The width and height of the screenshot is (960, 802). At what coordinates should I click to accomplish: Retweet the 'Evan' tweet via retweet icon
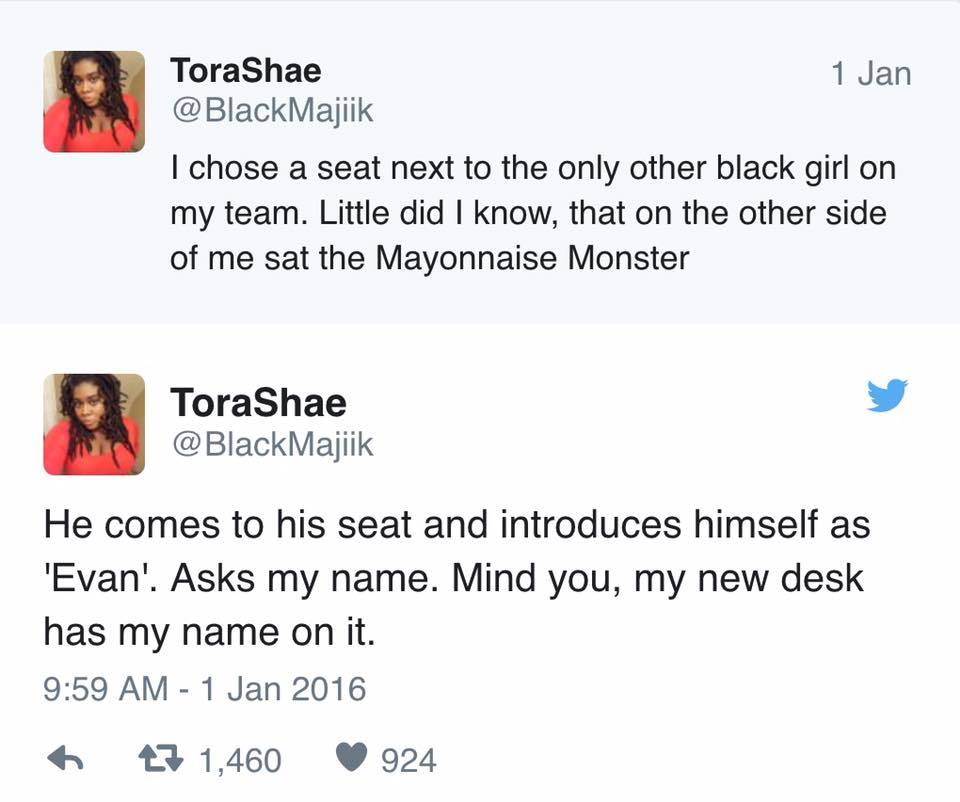[161, 760]
